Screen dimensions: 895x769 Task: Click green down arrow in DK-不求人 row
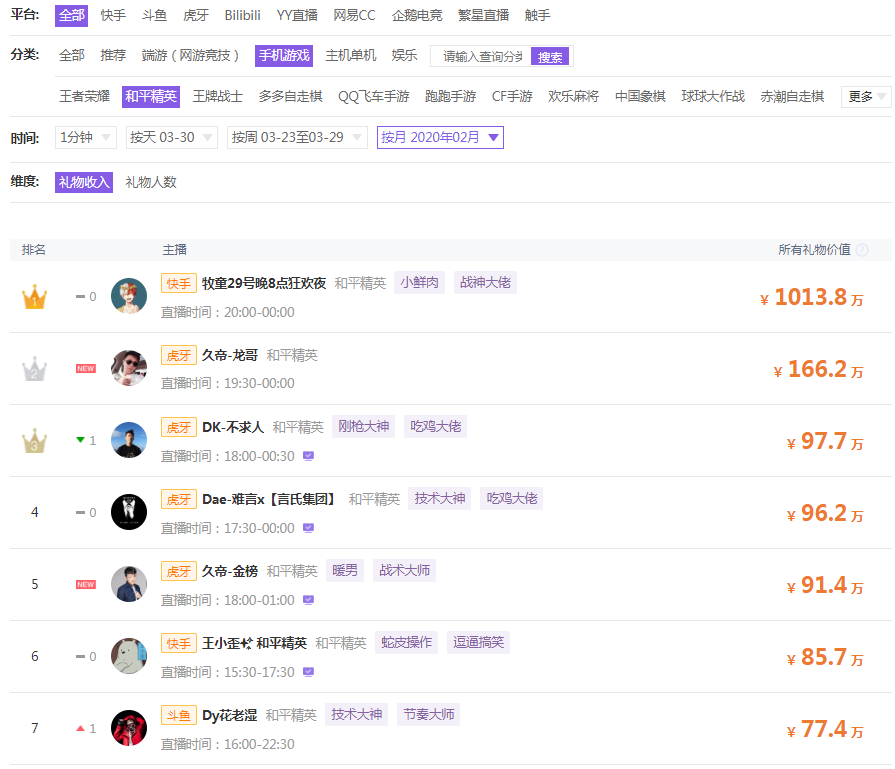[x=80, y=440]
